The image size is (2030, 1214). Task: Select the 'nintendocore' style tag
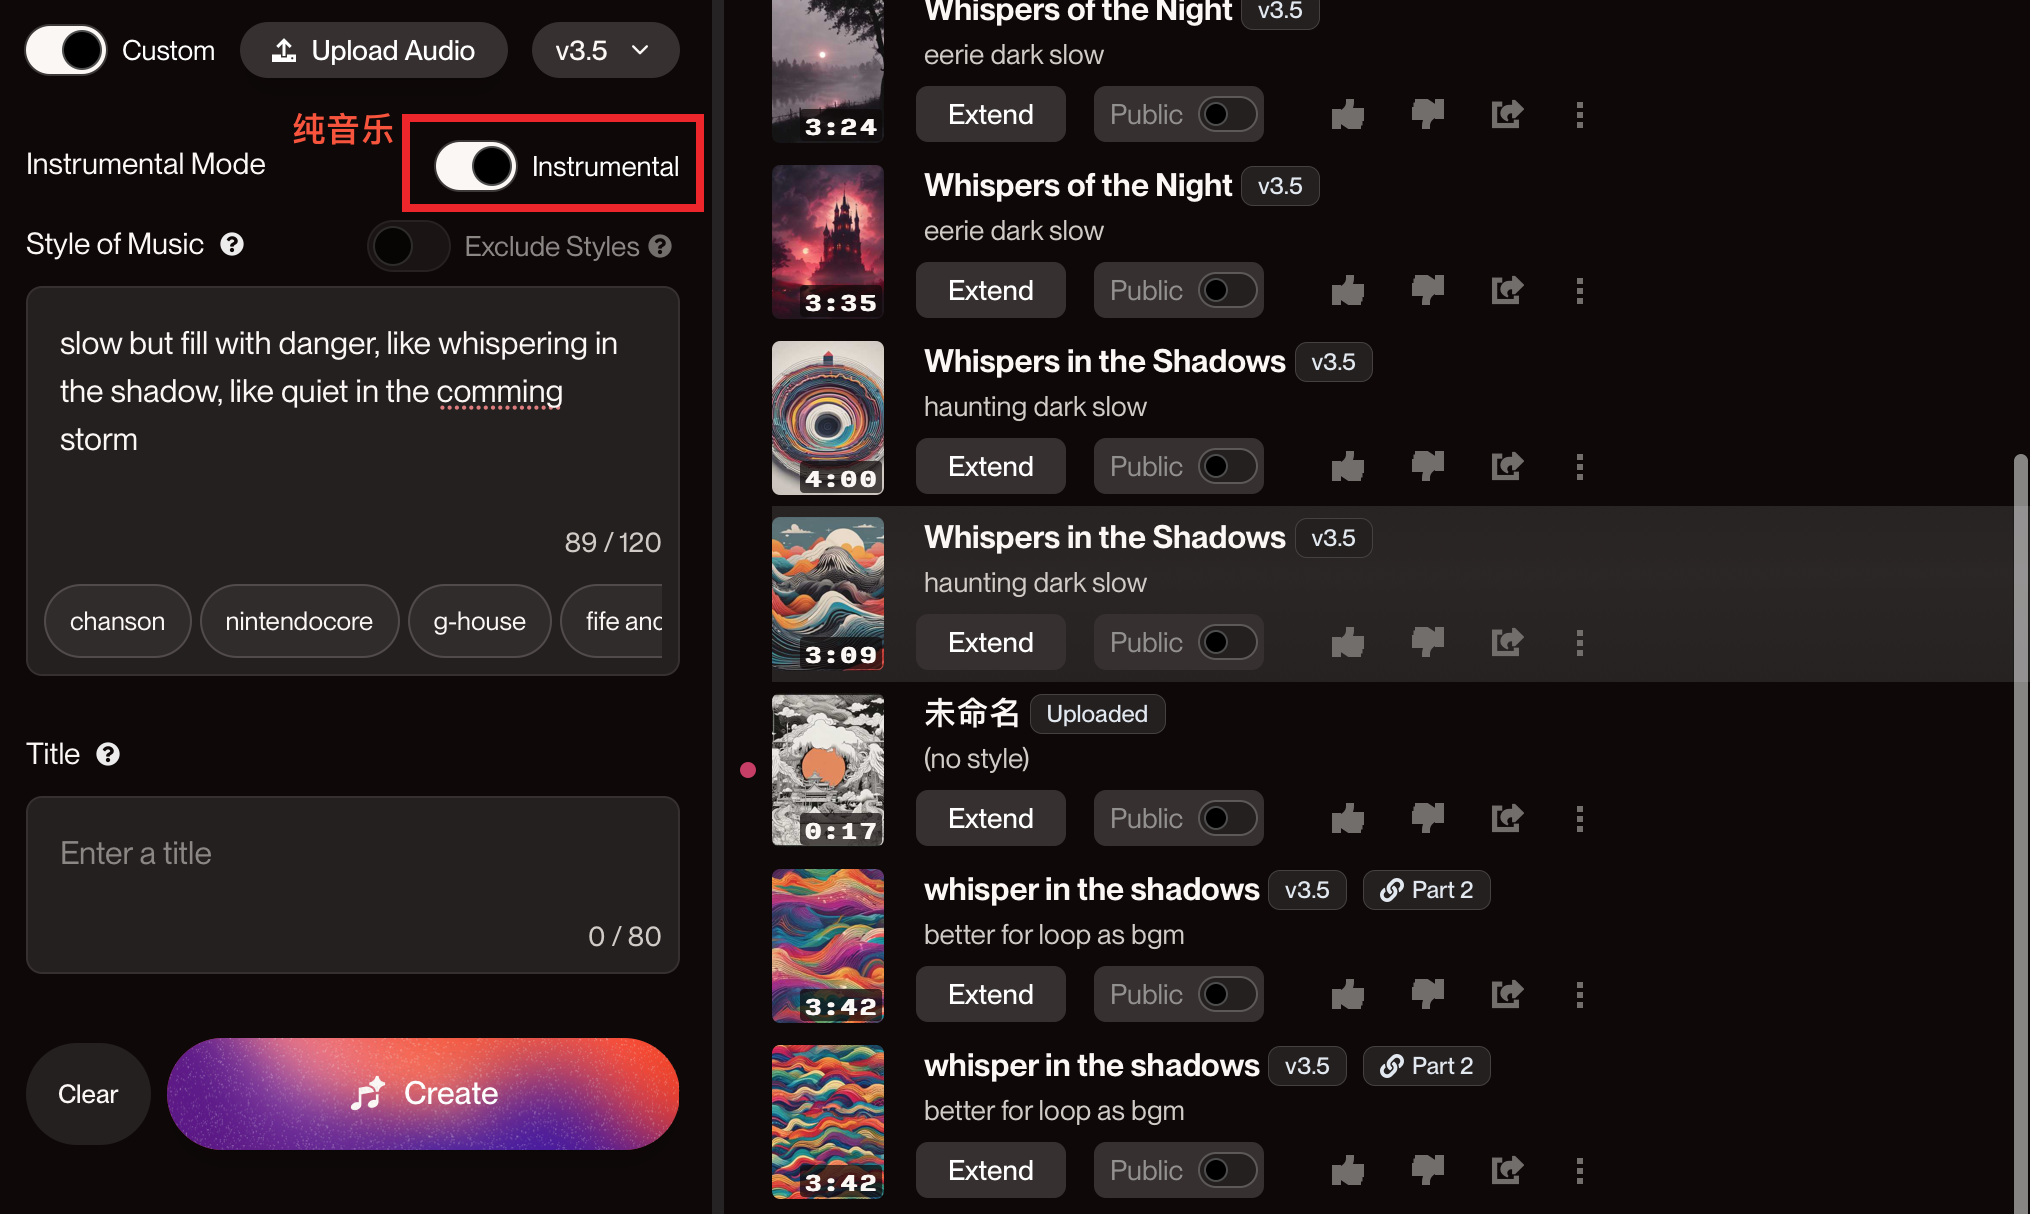[299, 621]
